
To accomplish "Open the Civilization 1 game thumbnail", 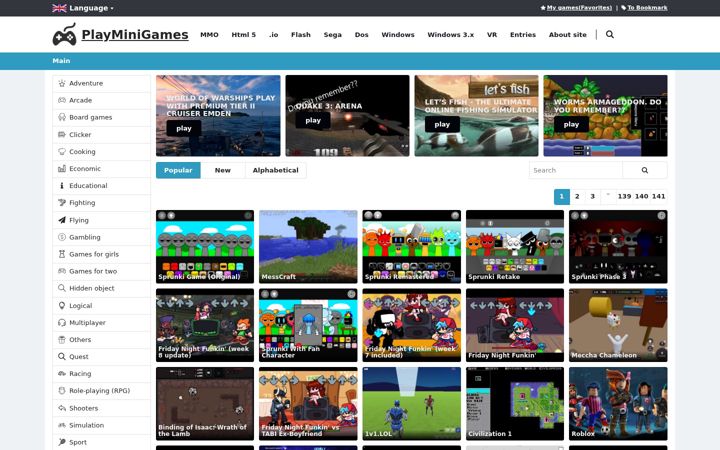I will (x=515, y=404).
